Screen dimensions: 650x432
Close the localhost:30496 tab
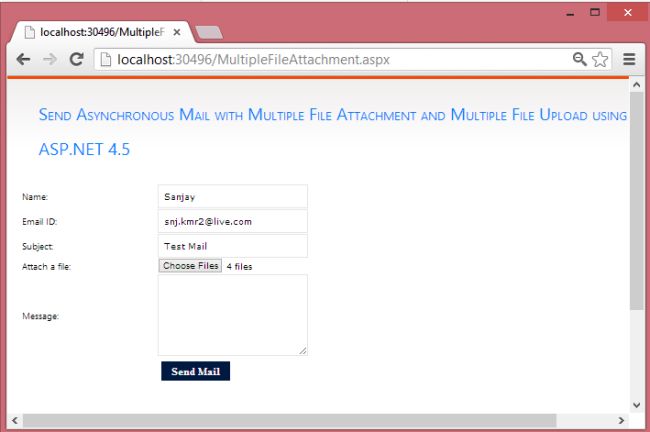(177, 32)
